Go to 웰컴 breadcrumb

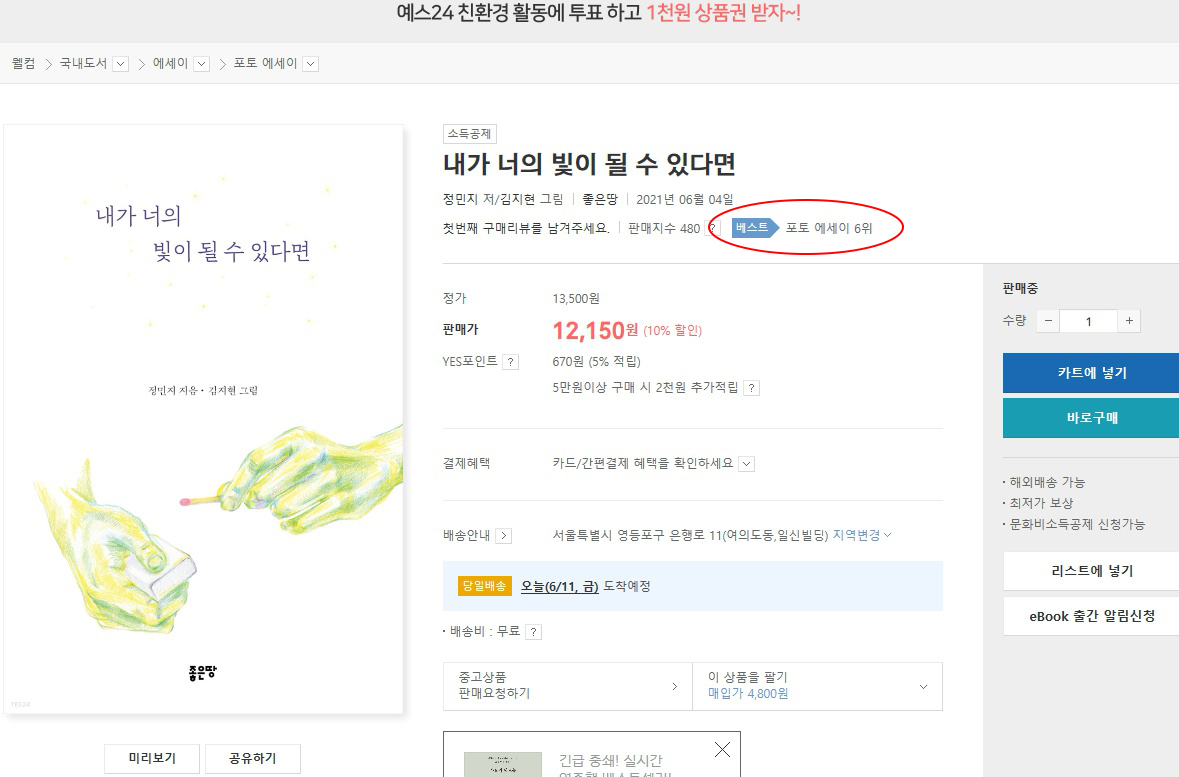(23, 64)
